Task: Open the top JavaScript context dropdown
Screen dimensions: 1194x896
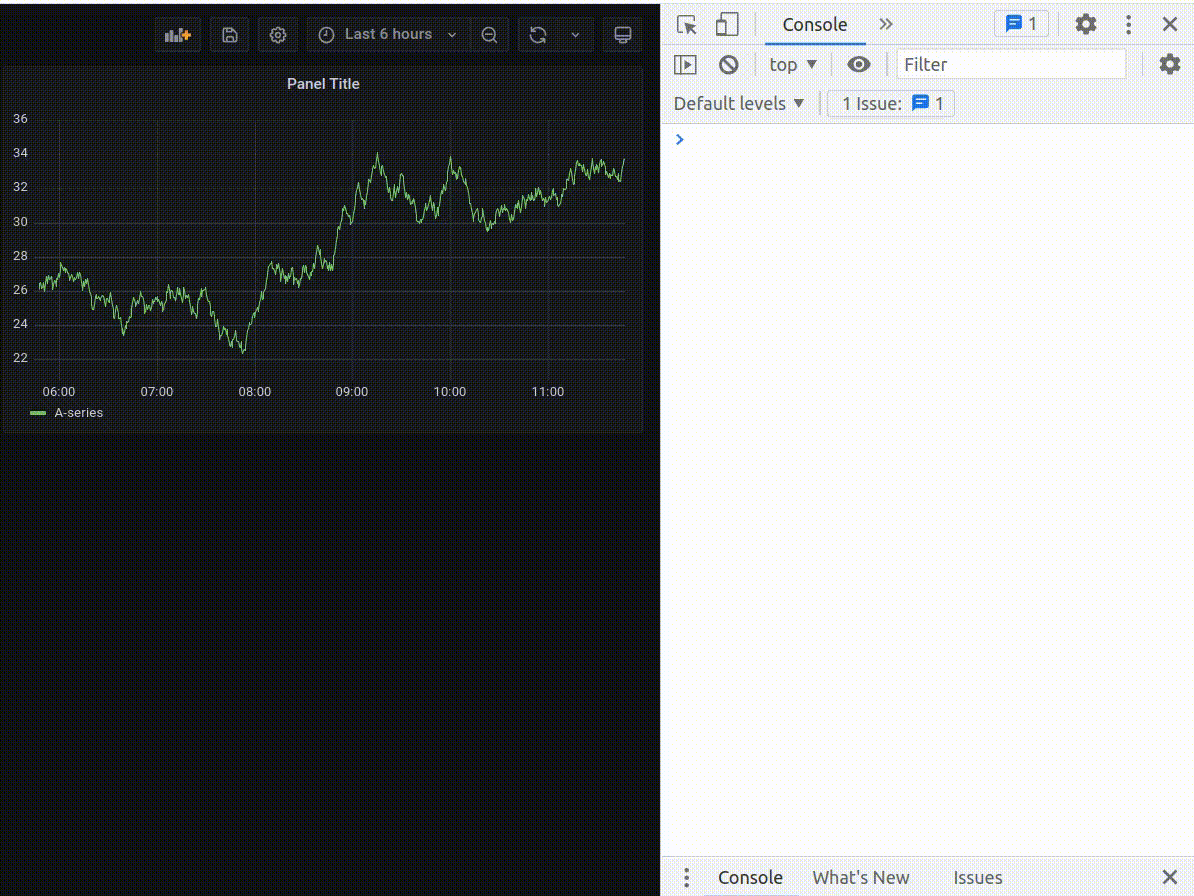Action: tap(793, 65)
